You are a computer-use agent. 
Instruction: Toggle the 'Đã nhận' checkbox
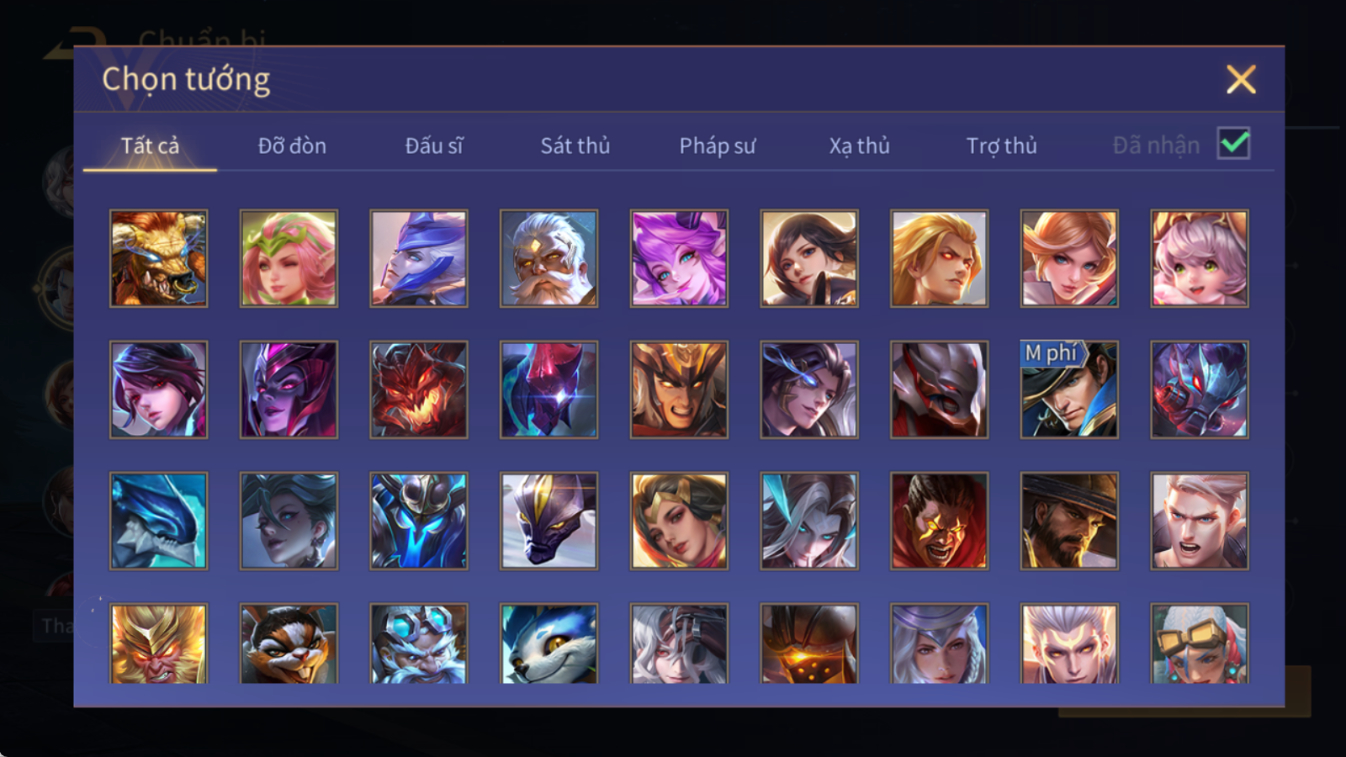[1234, 144]
